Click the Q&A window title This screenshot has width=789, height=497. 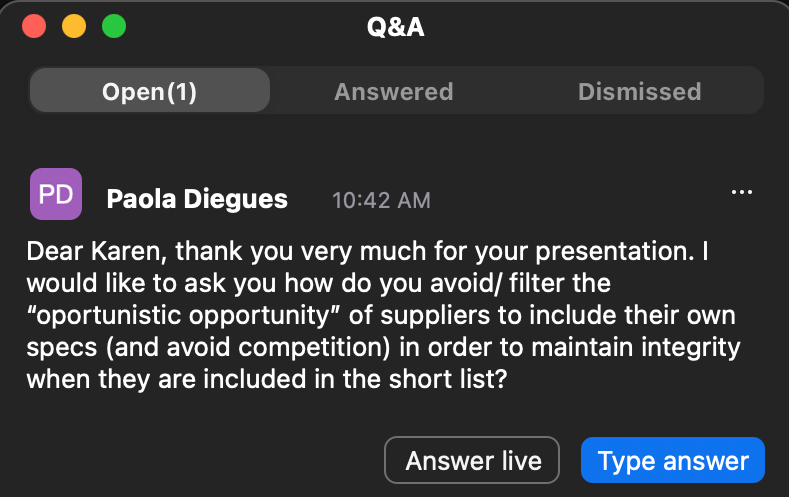(396, 27)
